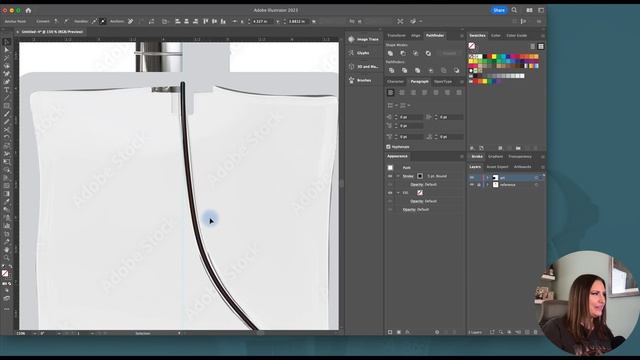Open search with the magnifier icon
Screen dimensions: 640x360
tap(514, 10)
